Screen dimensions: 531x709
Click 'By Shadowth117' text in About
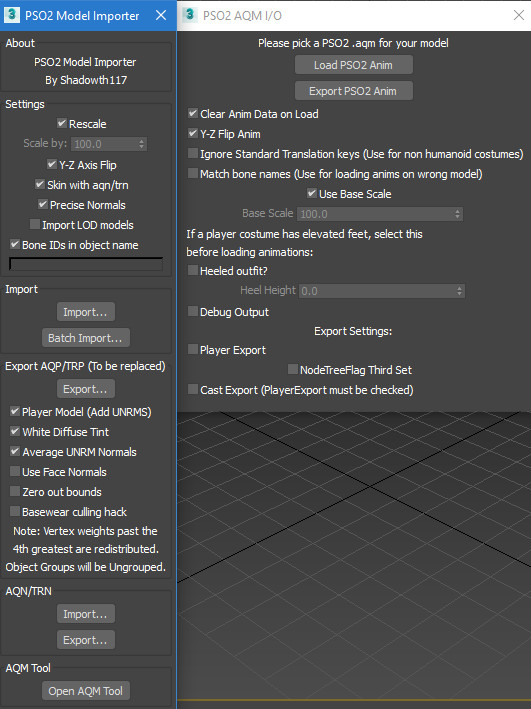[86, 80]
